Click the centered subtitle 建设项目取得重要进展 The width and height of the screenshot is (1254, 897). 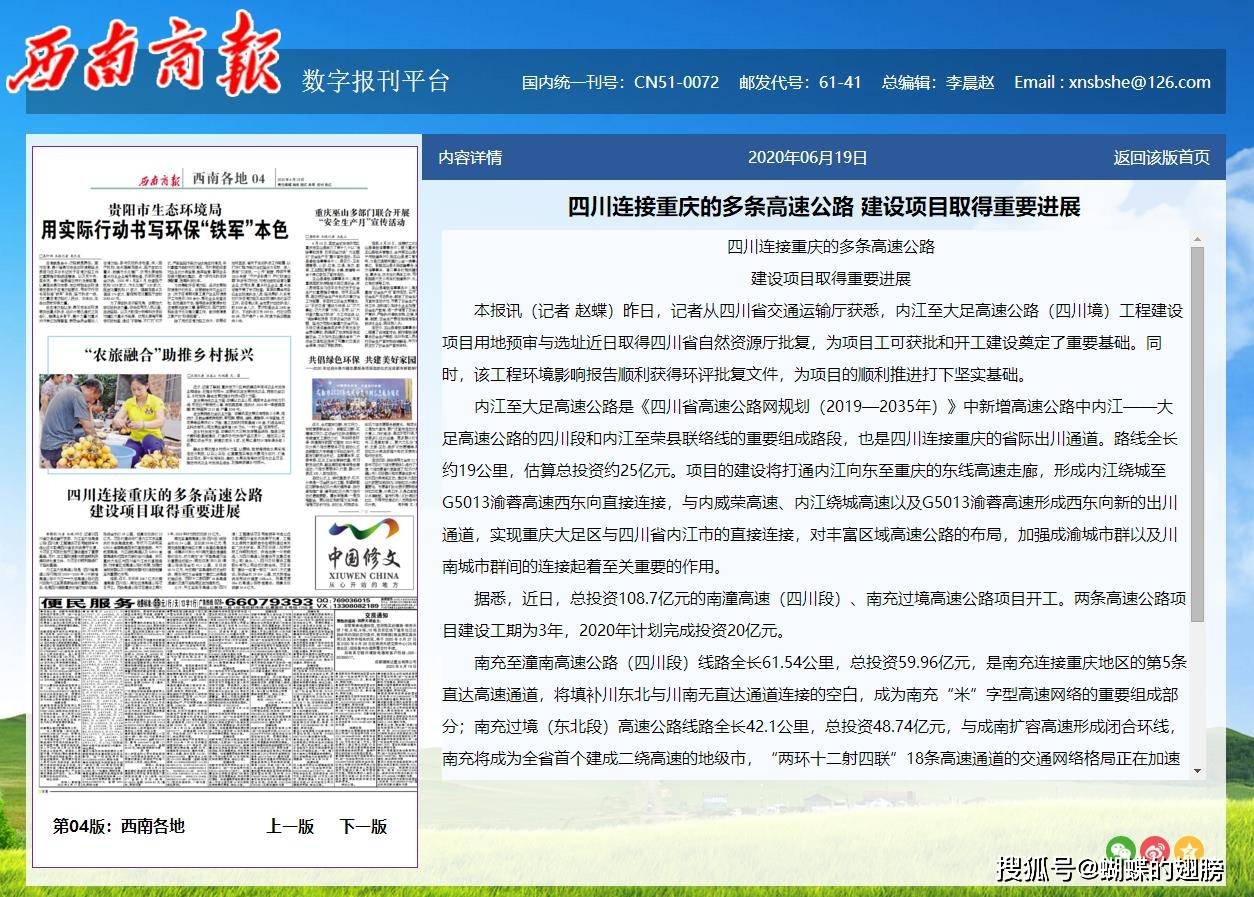(831, 278)
